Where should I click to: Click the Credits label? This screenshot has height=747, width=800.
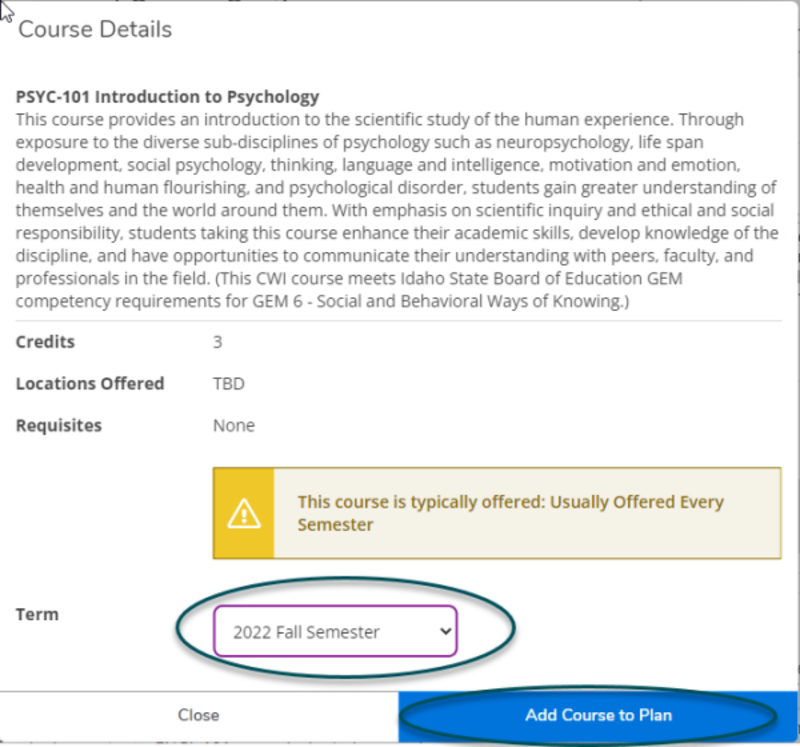tap(44, 341)
